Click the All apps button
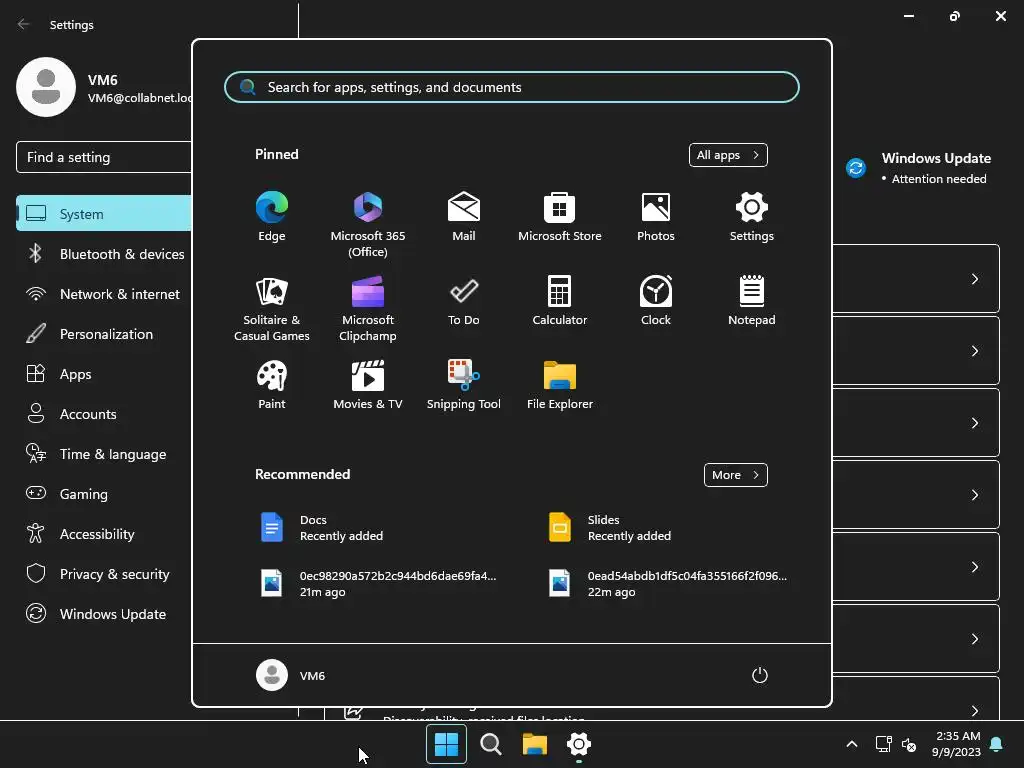1024x768 pixels. (728, 155)
